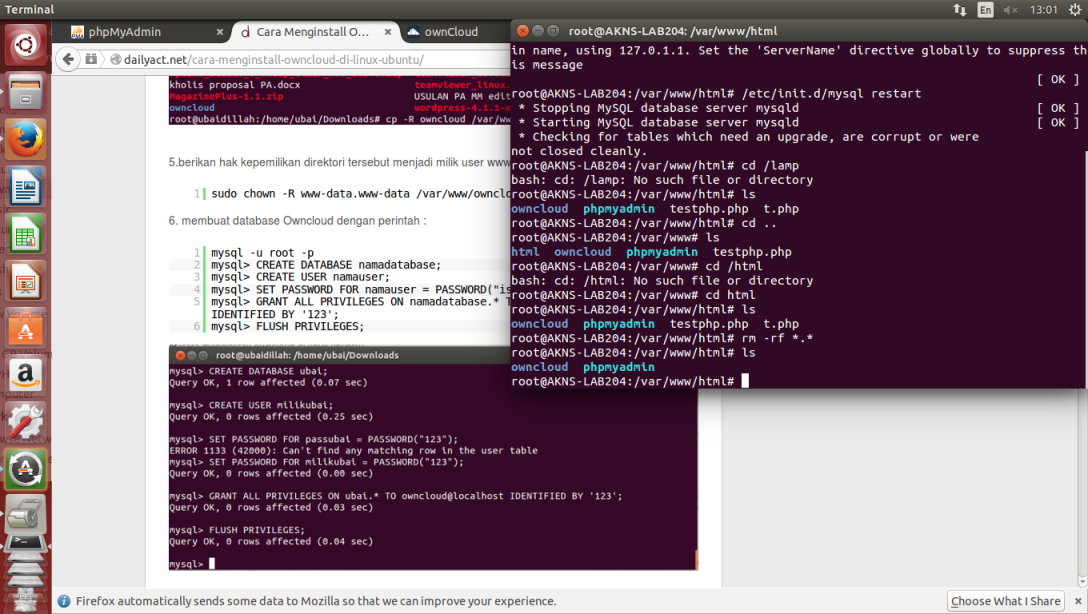This screenshot has height=614, width=1088.
Task: Click 'mysql -u root -p' code line
Action: 262,253
